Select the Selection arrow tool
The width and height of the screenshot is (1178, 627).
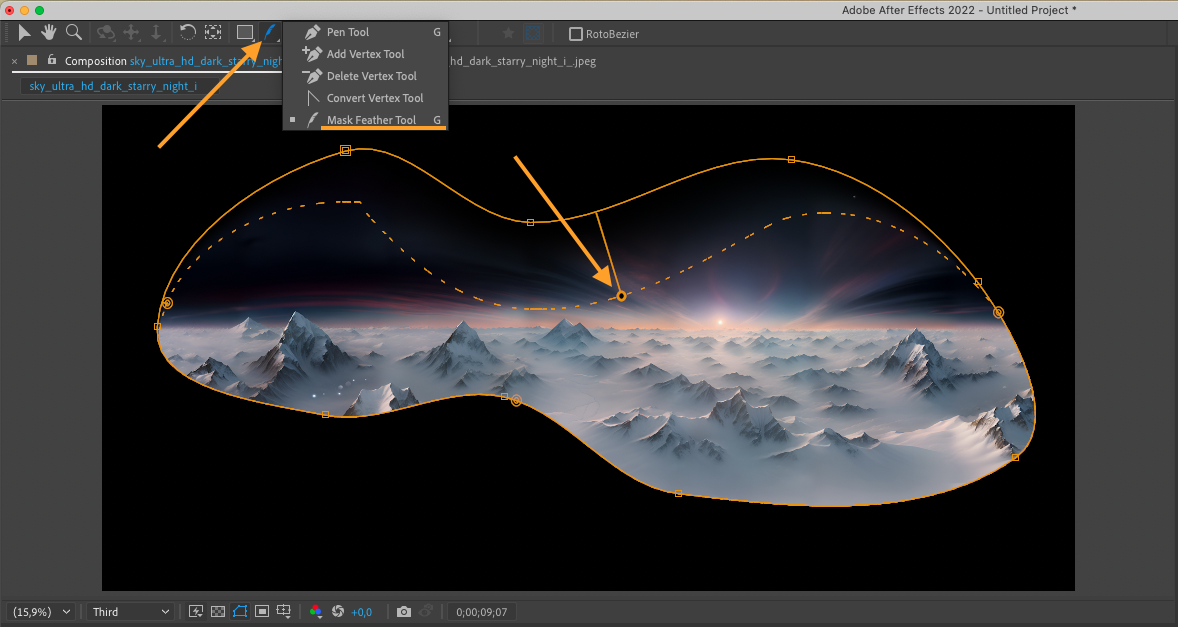click(x=25, y=32)
